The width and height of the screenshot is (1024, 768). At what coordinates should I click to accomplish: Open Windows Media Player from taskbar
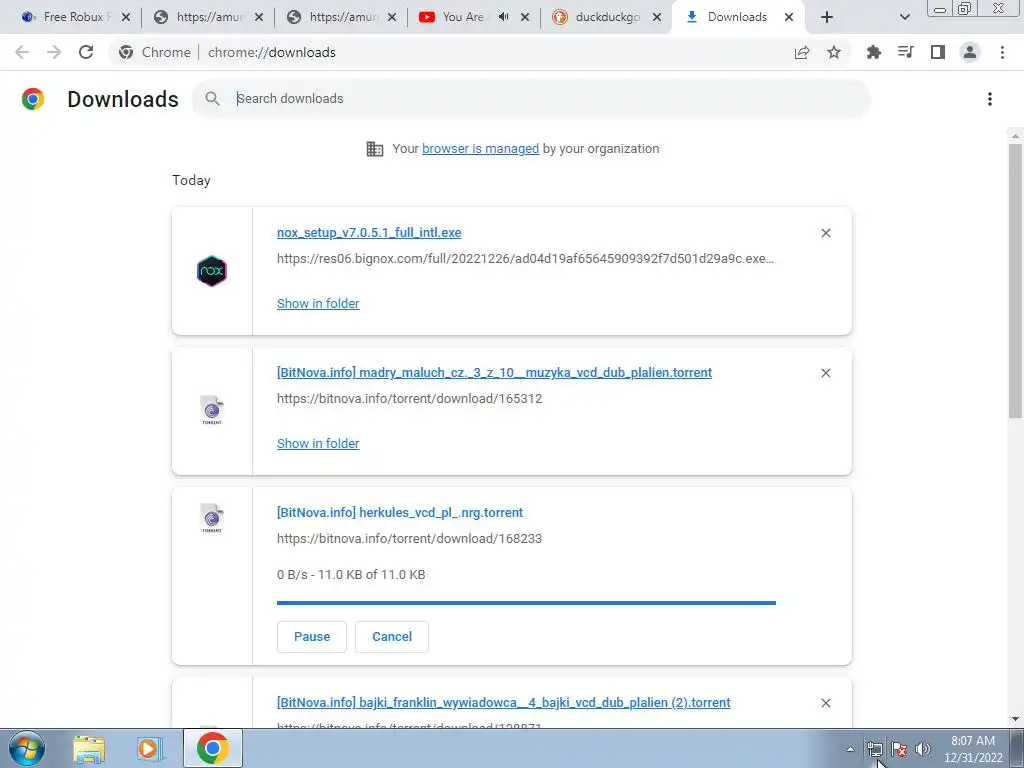tap(150, 748)
